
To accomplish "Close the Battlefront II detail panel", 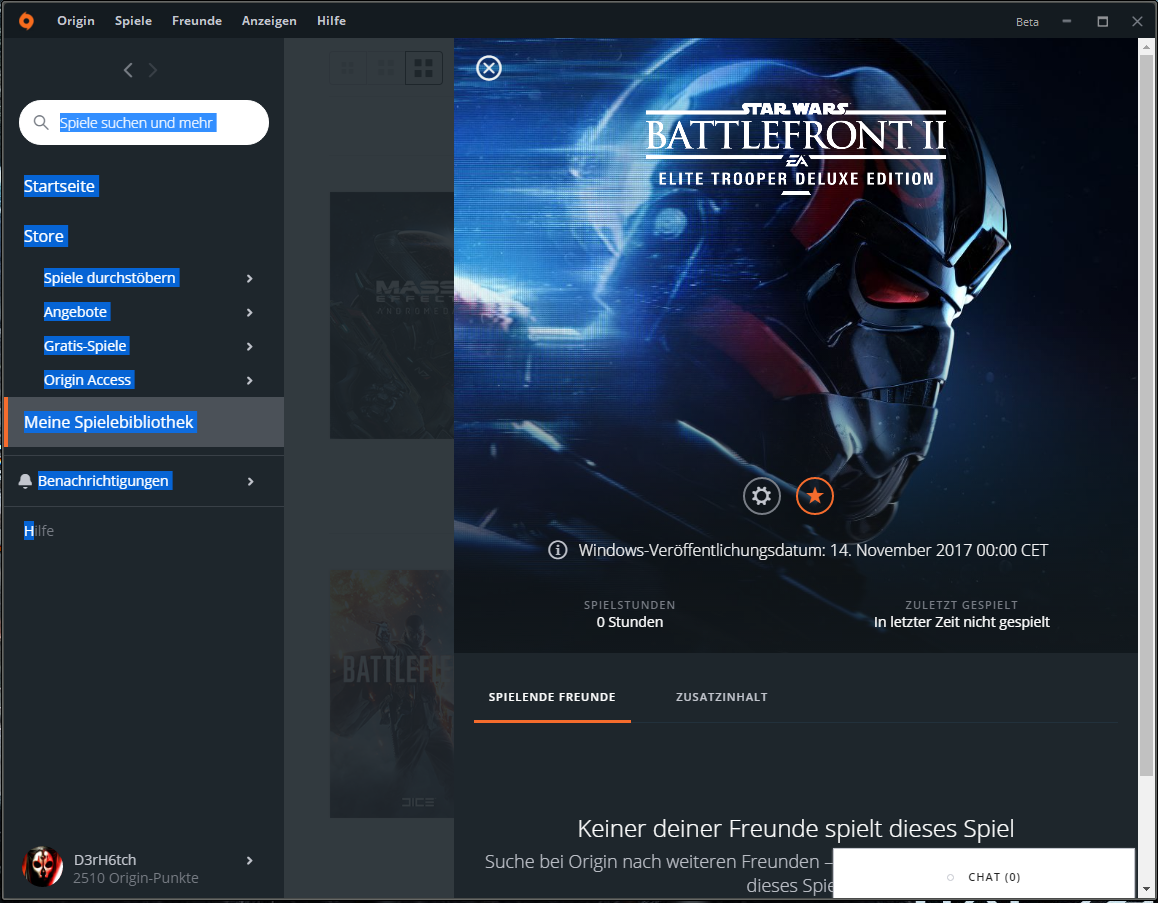I will click(x=489, y=68).
